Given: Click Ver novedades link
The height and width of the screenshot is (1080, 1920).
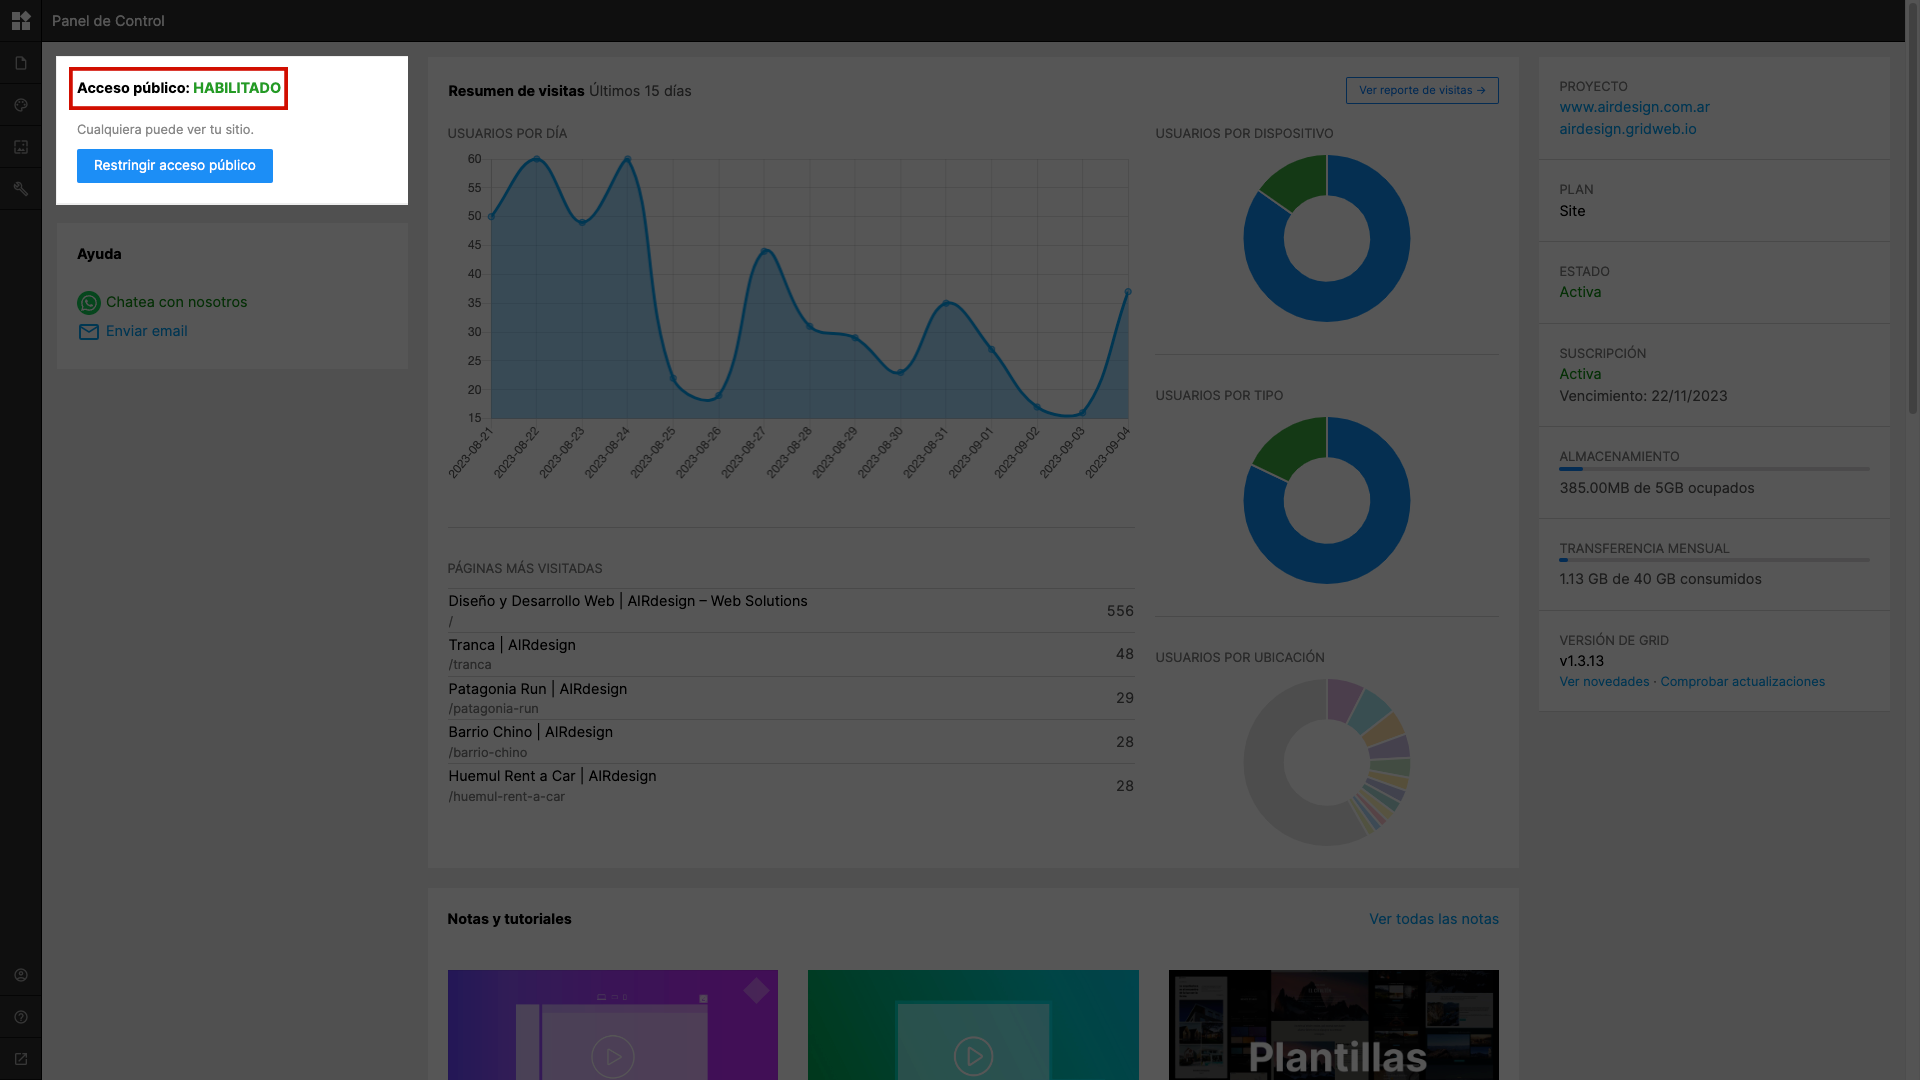Looking at the screenshot, I should pos(1604,682).
